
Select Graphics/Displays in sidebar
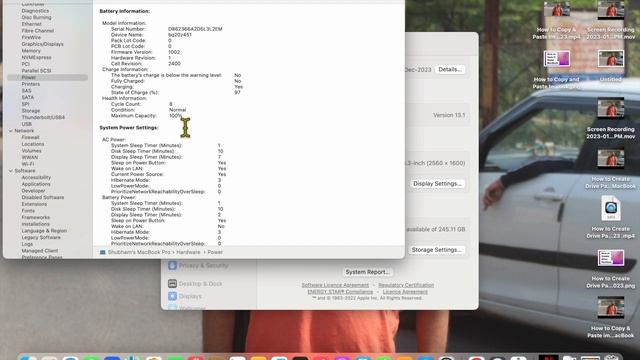click(x=42, y=44)
